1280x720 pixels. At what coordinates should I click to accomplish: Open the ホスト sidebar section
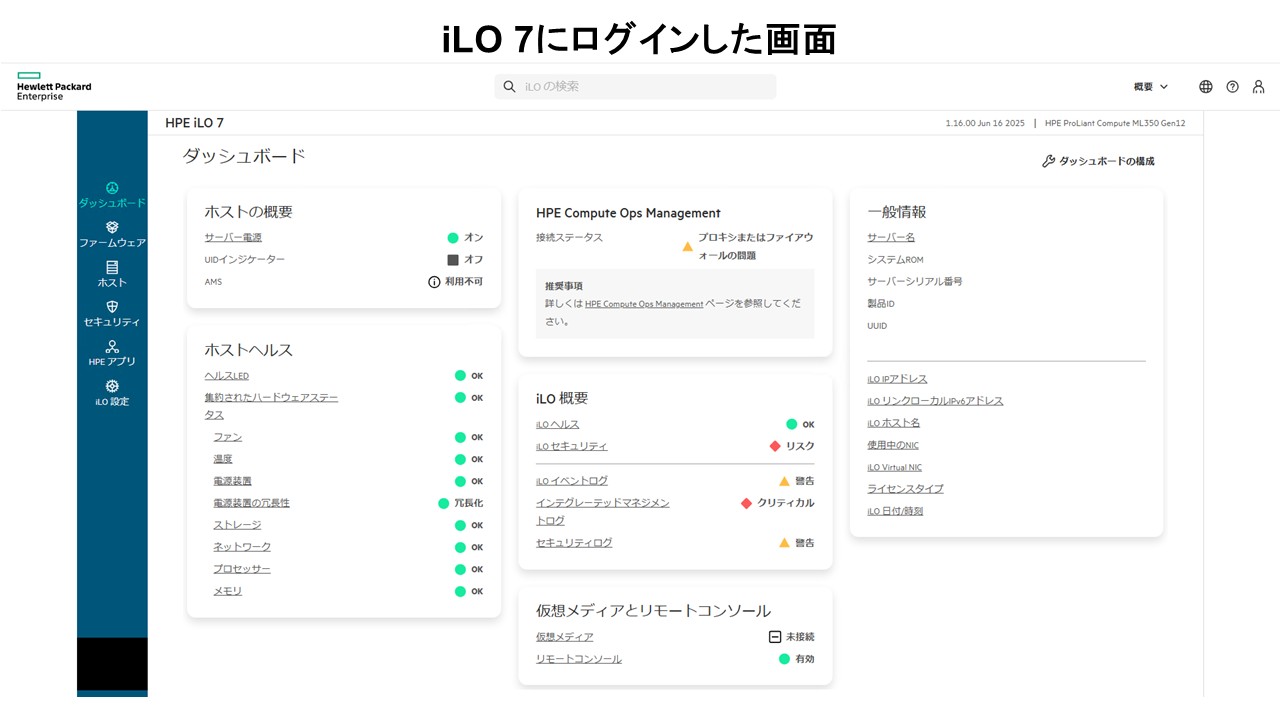coord(112,275)
